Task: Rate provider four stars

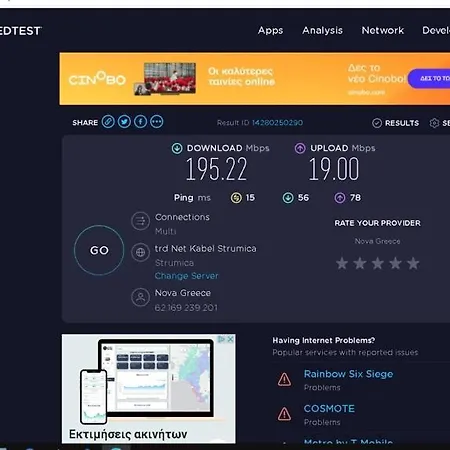Action: 395,263
